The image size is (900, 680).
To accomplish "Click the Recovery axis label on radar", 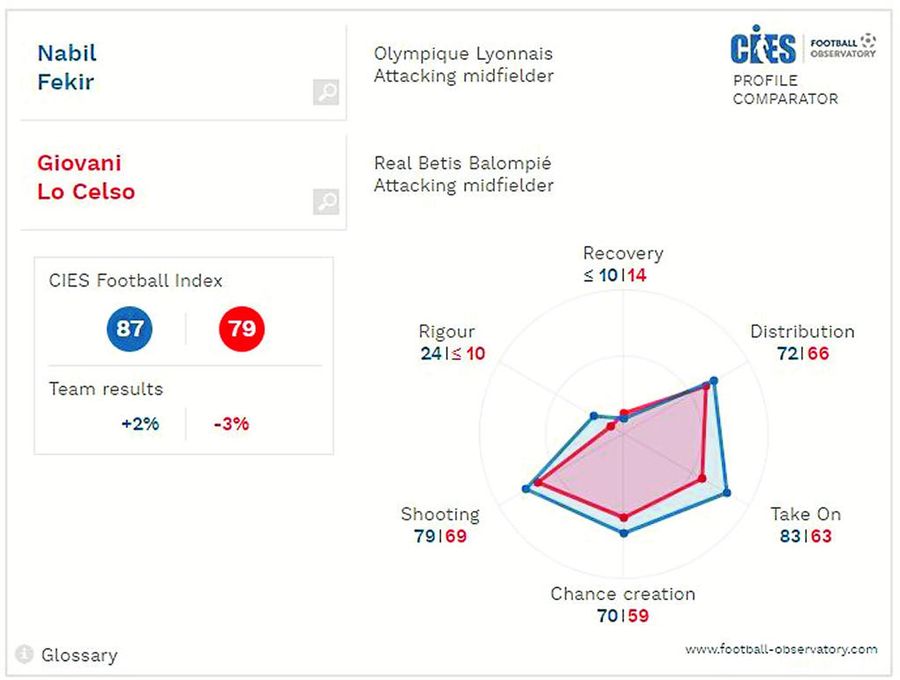I will coord(622,254).
